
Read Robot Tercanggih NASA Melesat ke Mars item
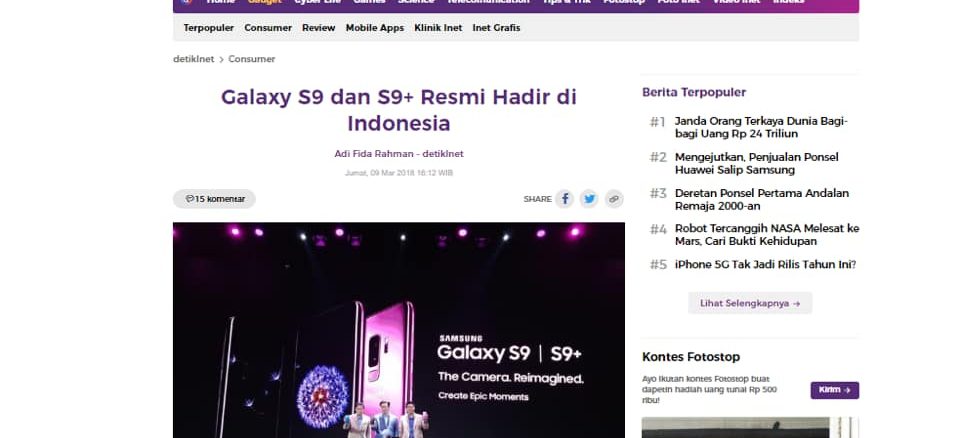(x=767, y=235)
